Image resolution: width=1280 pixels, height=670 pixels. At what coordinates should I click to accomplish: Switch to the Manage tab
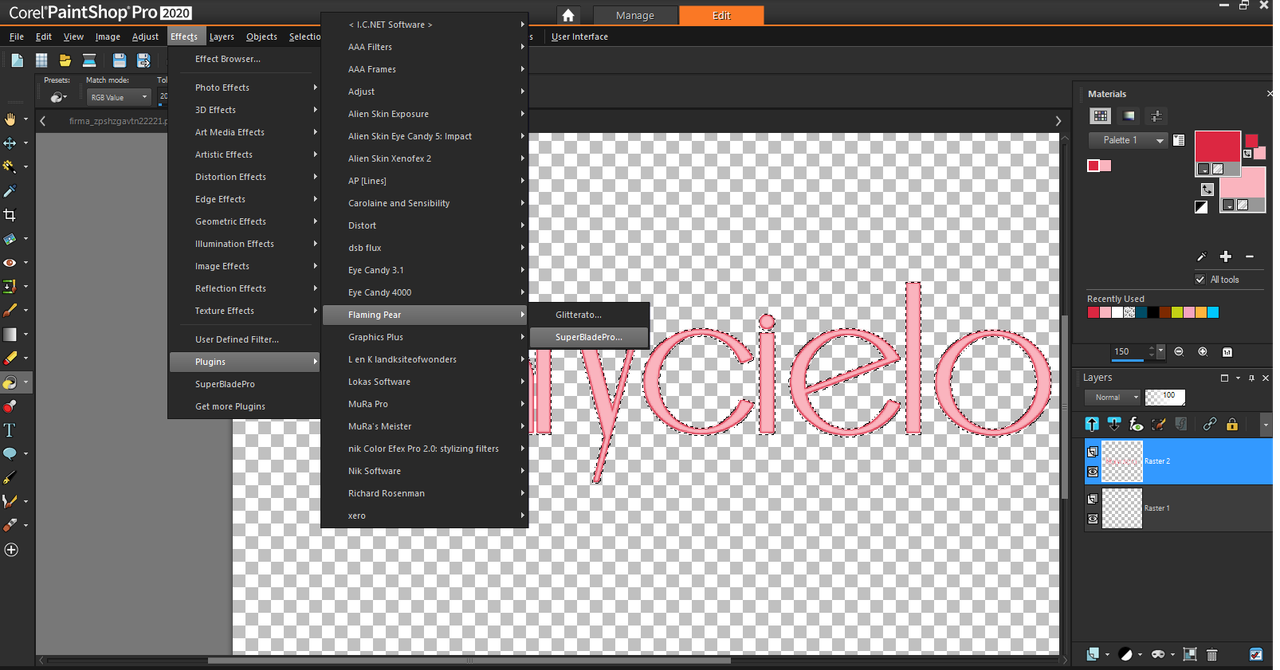[635, 15]
